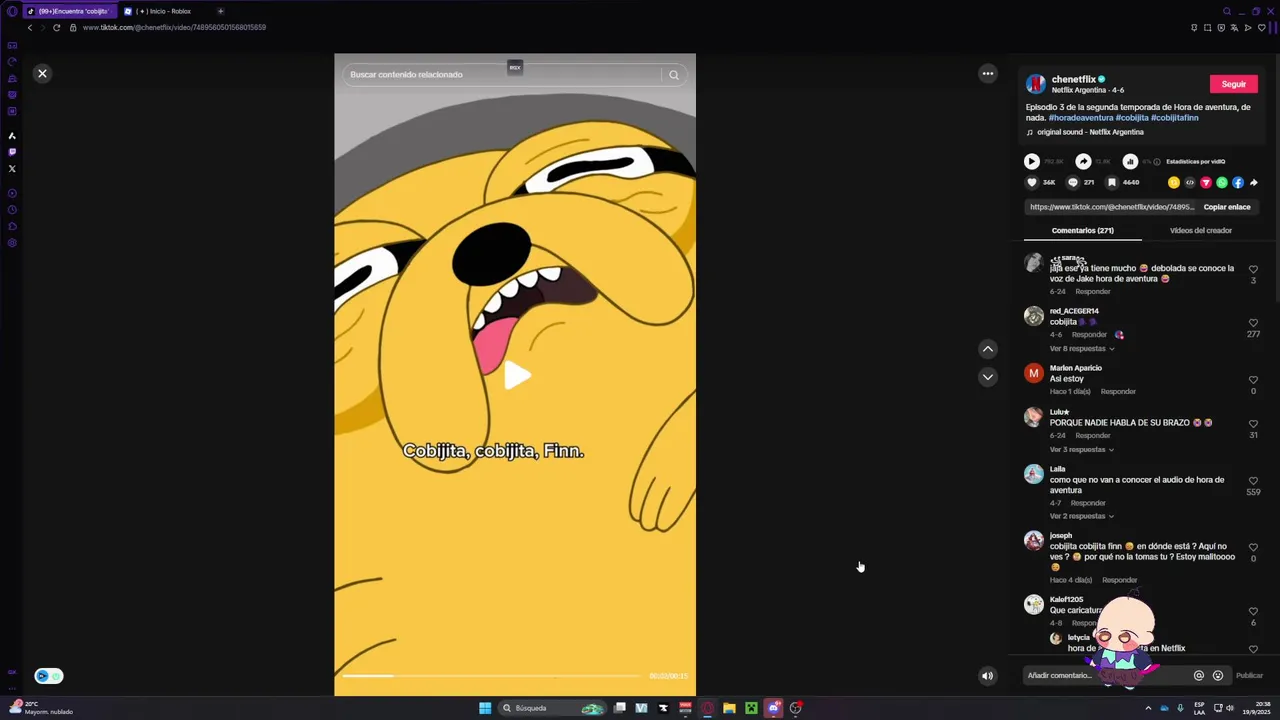This screenshot has height=720, width=1280.
Task: Reply to Marlen Aparicio's comment
Action: click(1118, 392)
